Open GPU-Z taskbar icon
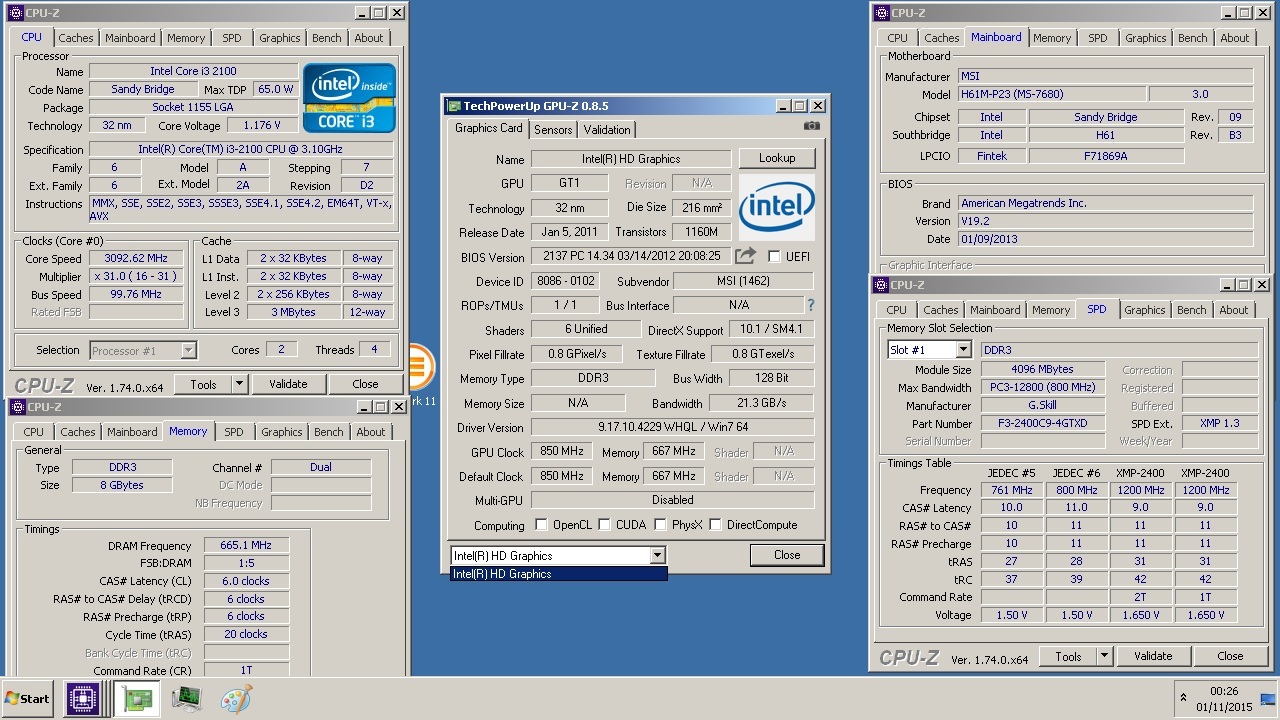 coord(137,699)
